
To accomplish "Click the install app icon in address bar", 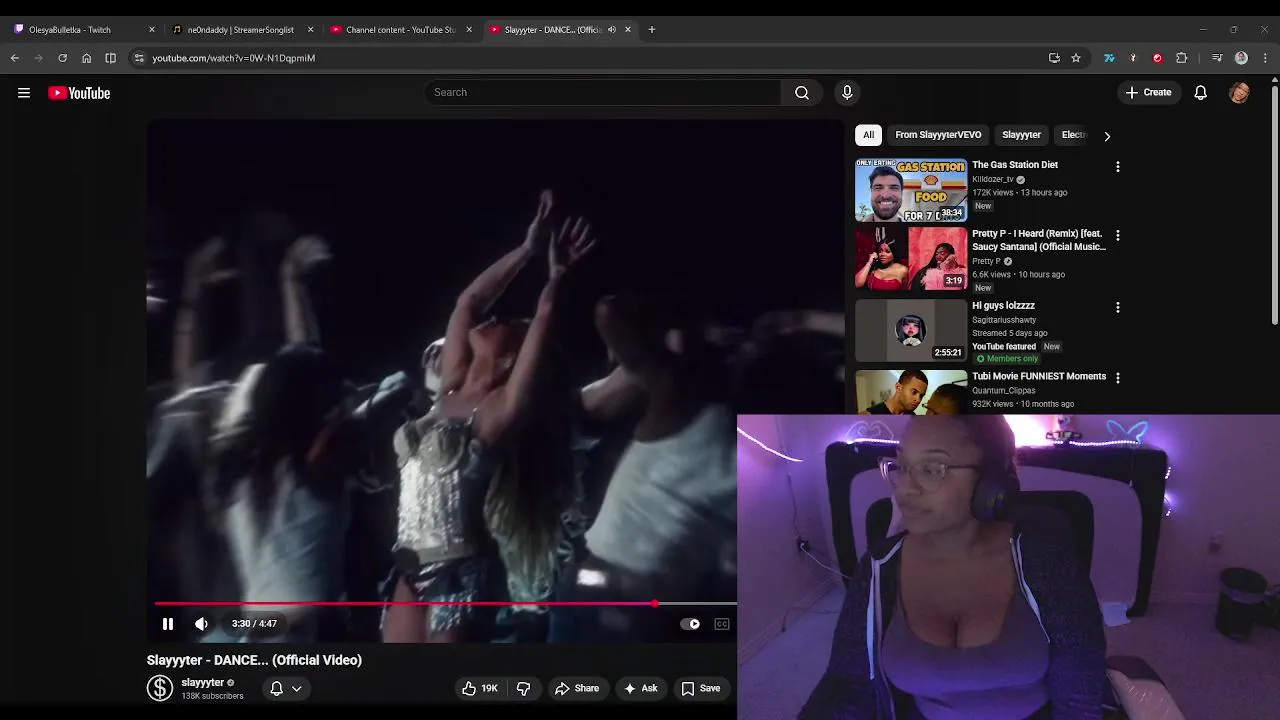I will click(1054, 58).
